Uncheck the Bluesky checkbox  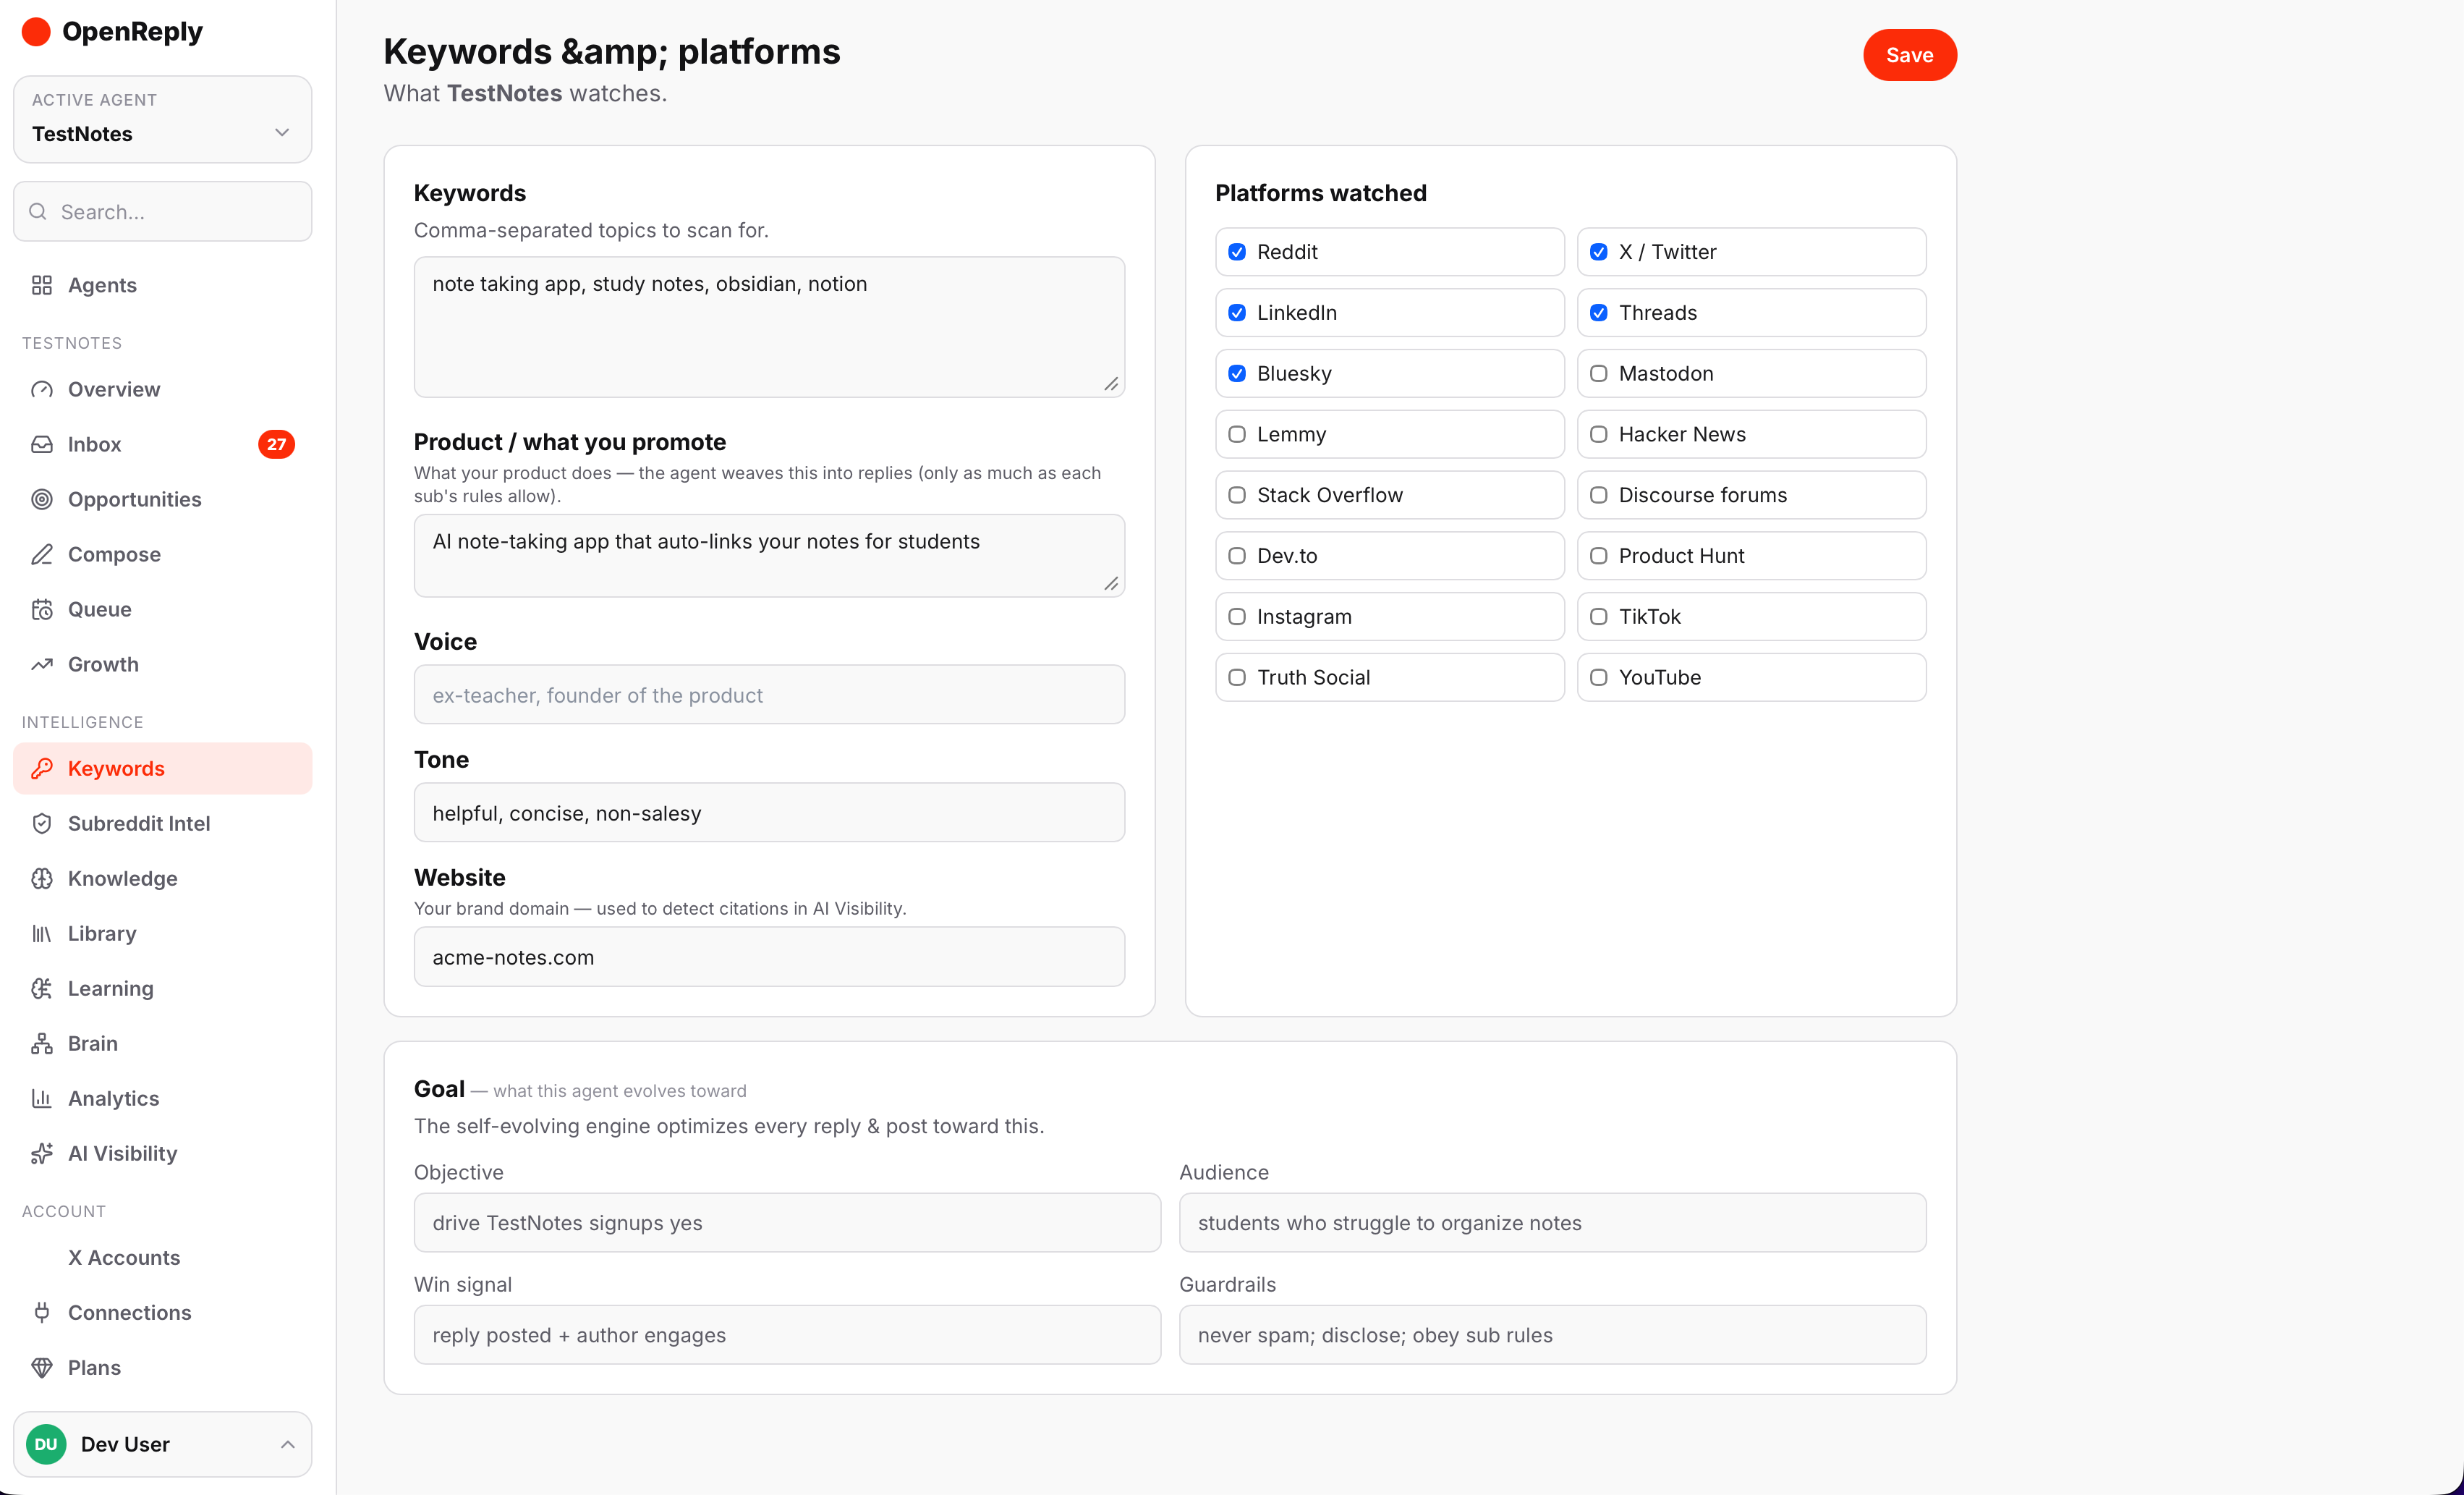click(x=1237, y=373)
